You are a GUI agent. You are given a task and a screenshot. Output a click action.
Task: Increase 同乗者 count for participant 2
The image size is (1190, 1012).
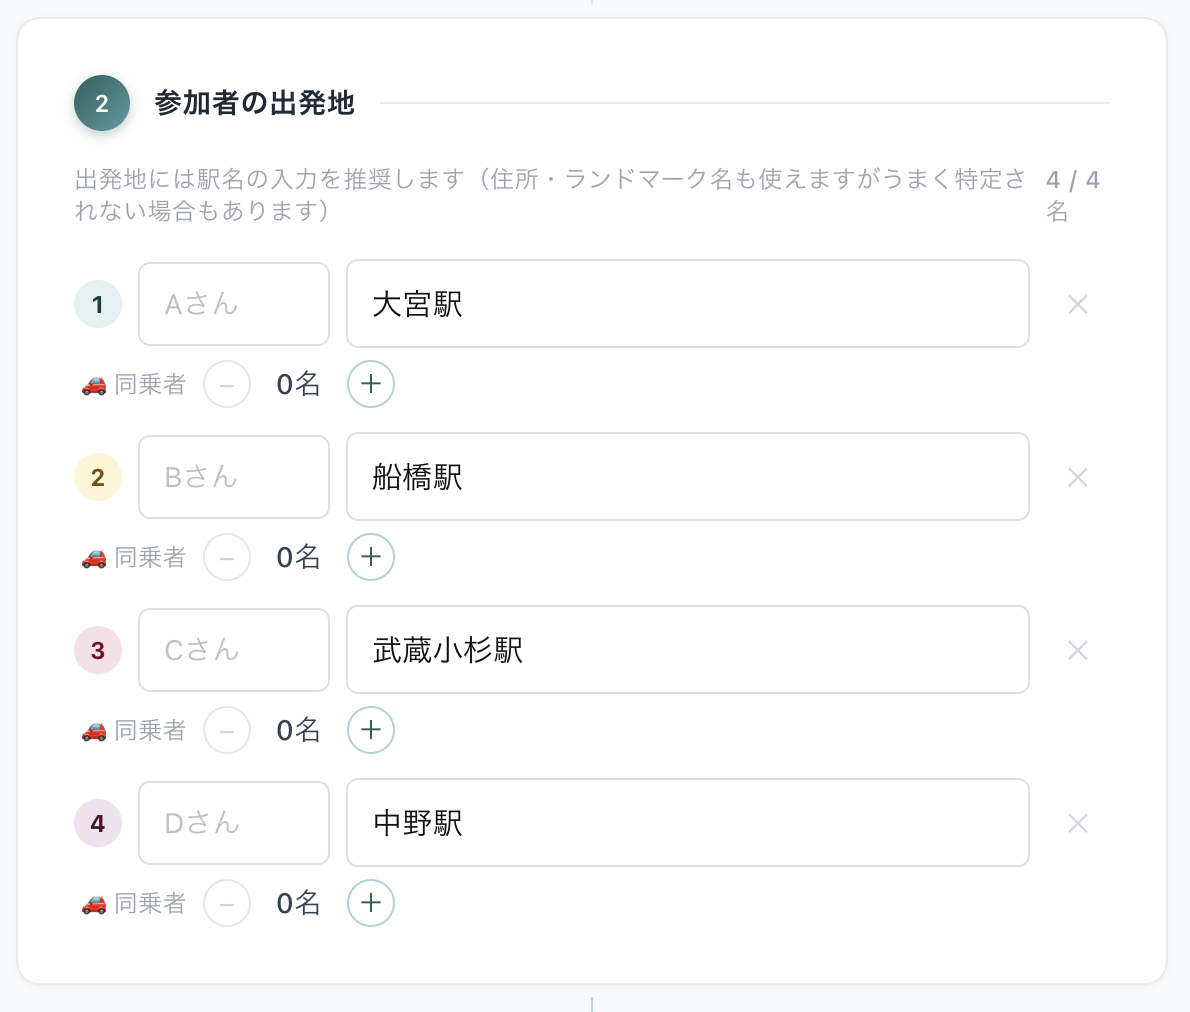tap(371, 557)
